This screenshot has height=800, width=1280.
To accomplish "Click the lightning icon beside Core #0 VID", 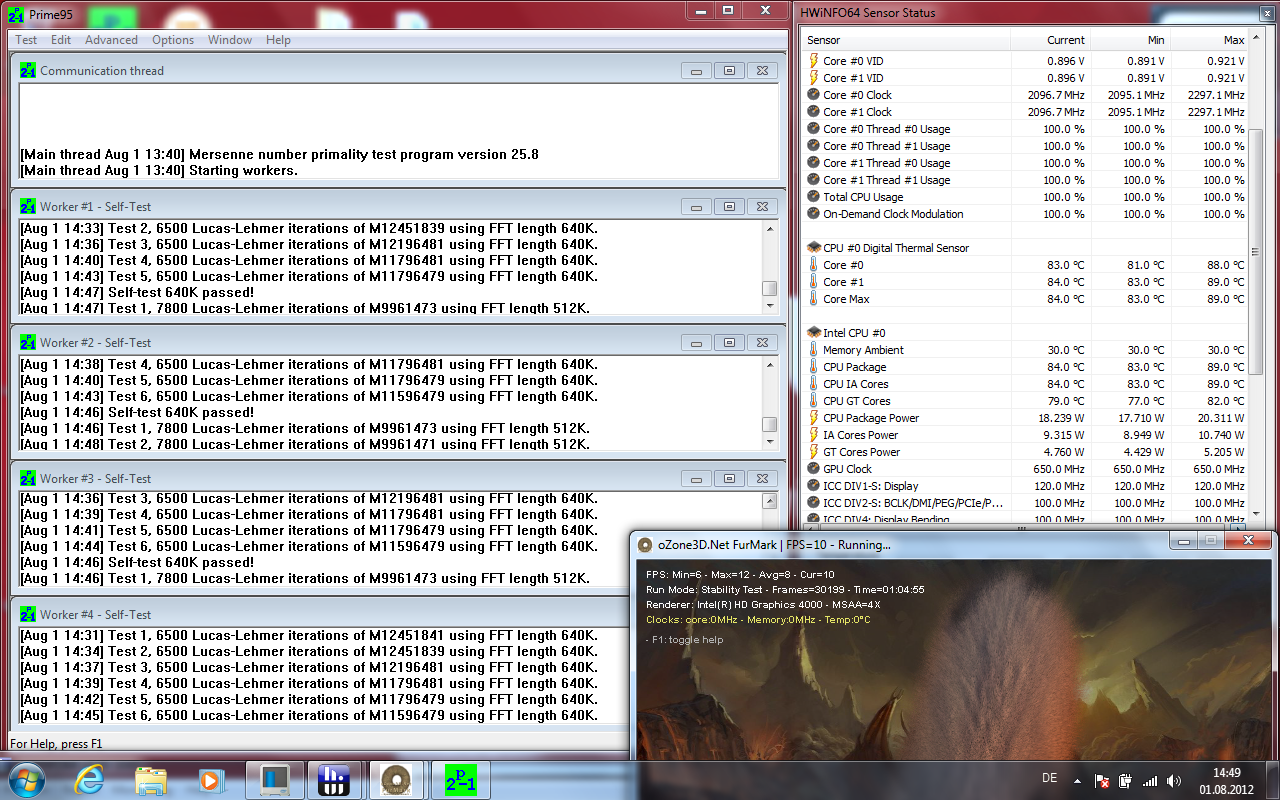I will point(813,61).
